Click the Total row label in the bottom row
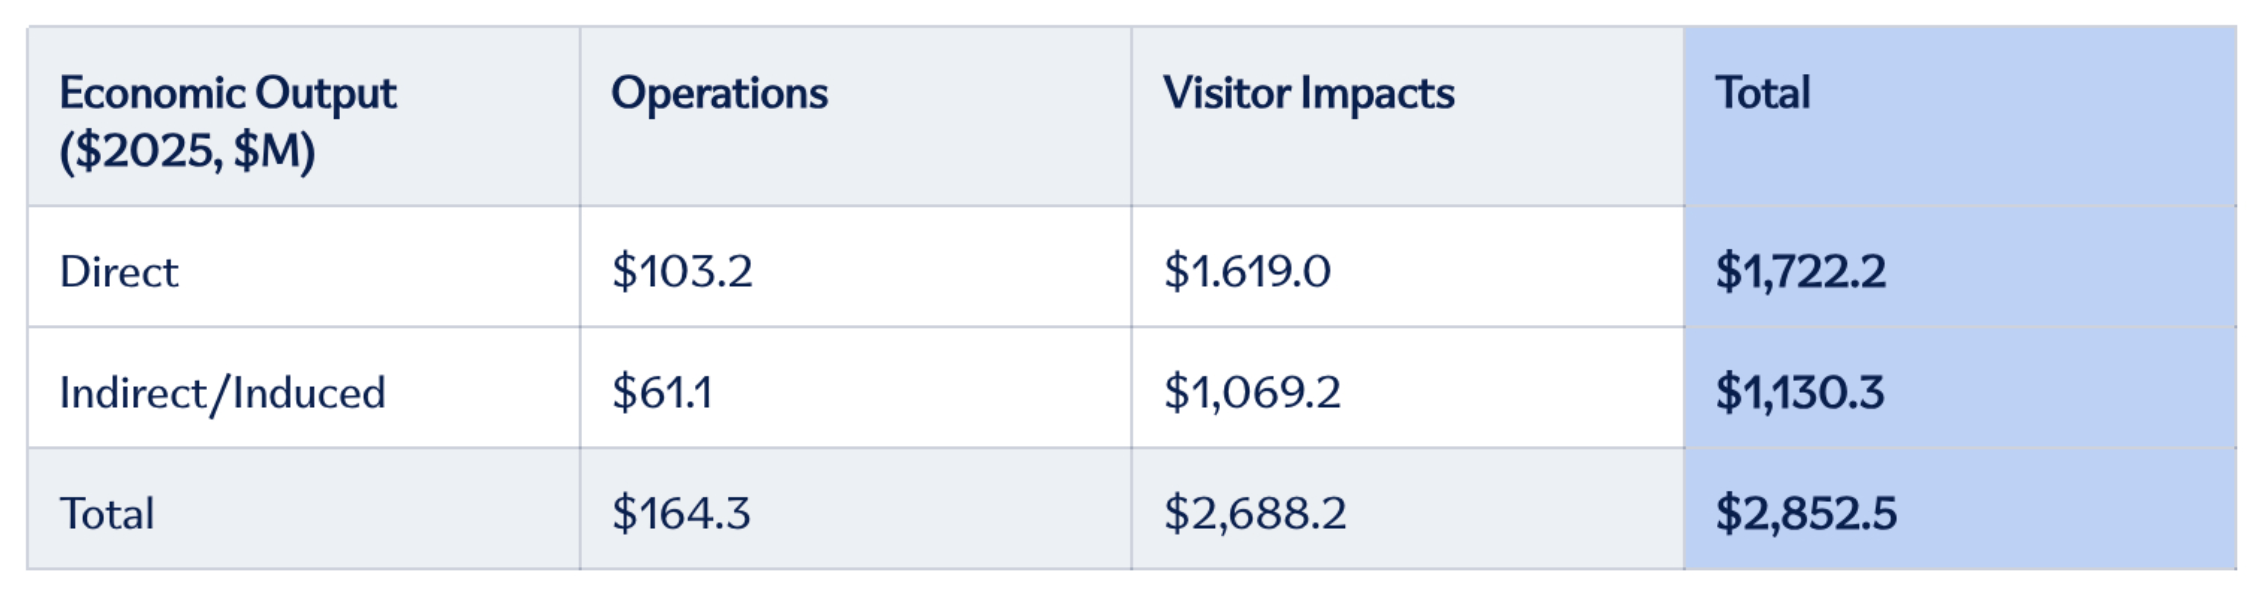2258x596 pixels. [x=107, y=514]
